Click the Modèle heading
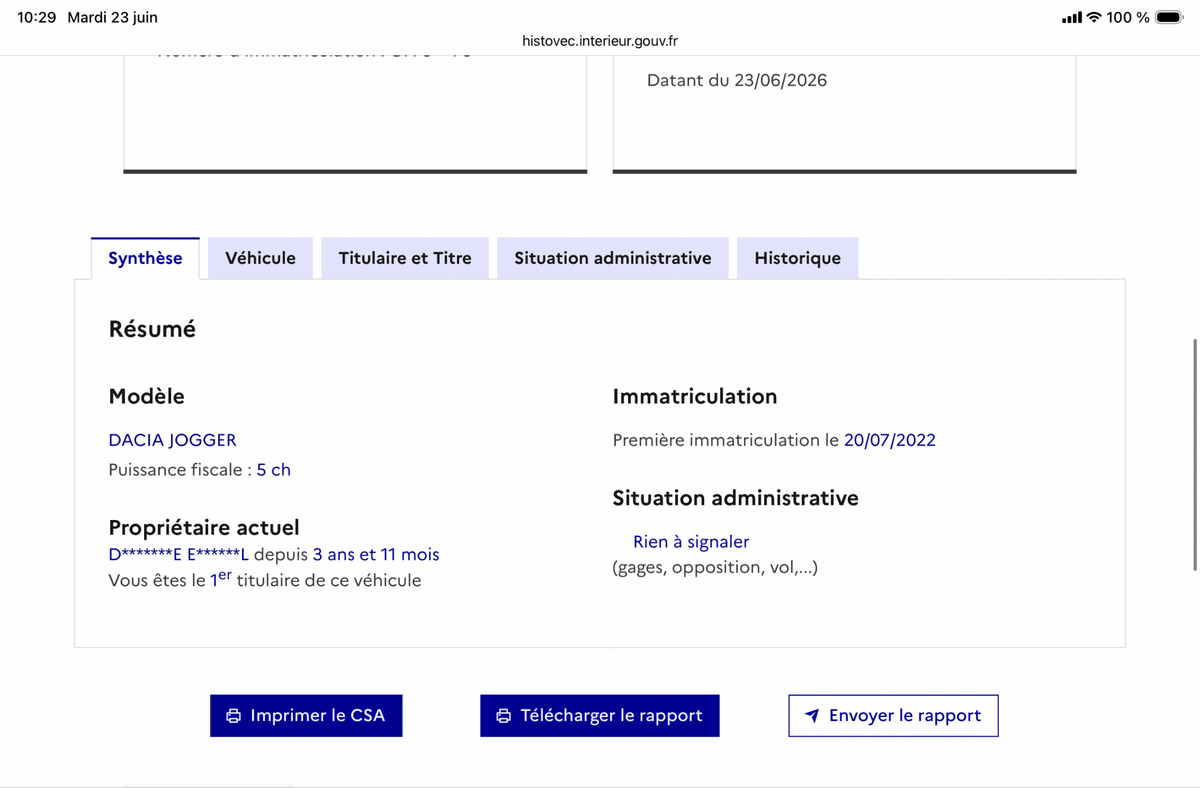Viewport: 1200px width, 788px height. (147, 397)
